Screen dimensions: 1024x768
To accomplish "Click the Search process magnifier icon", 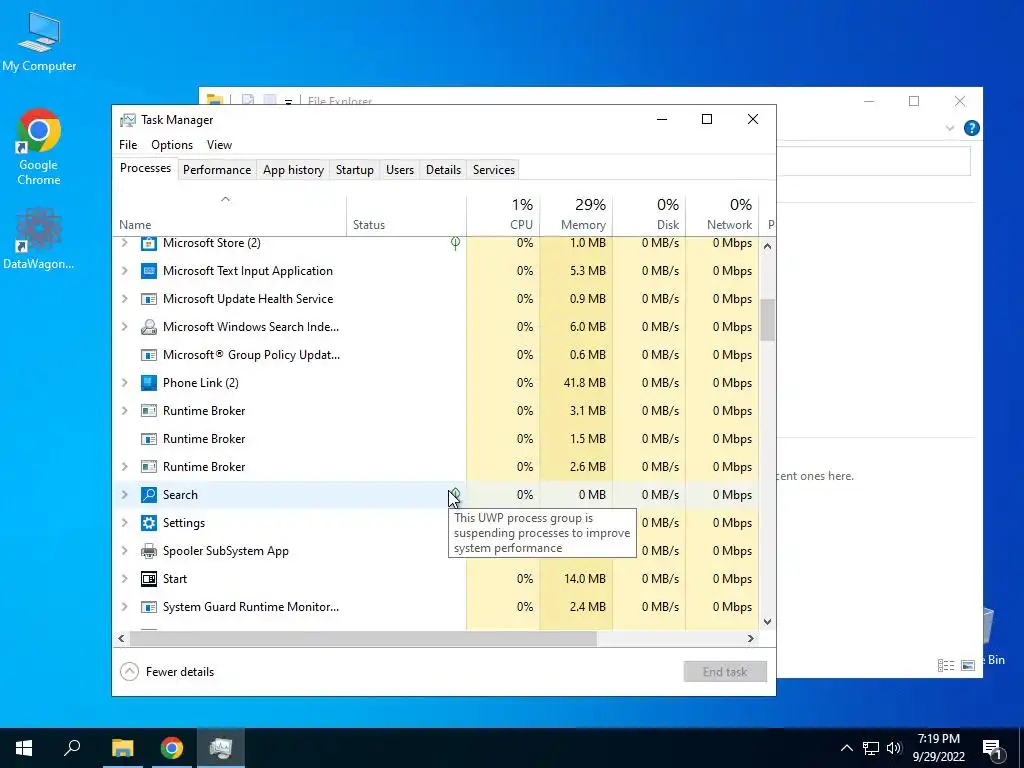I will 149,495.
